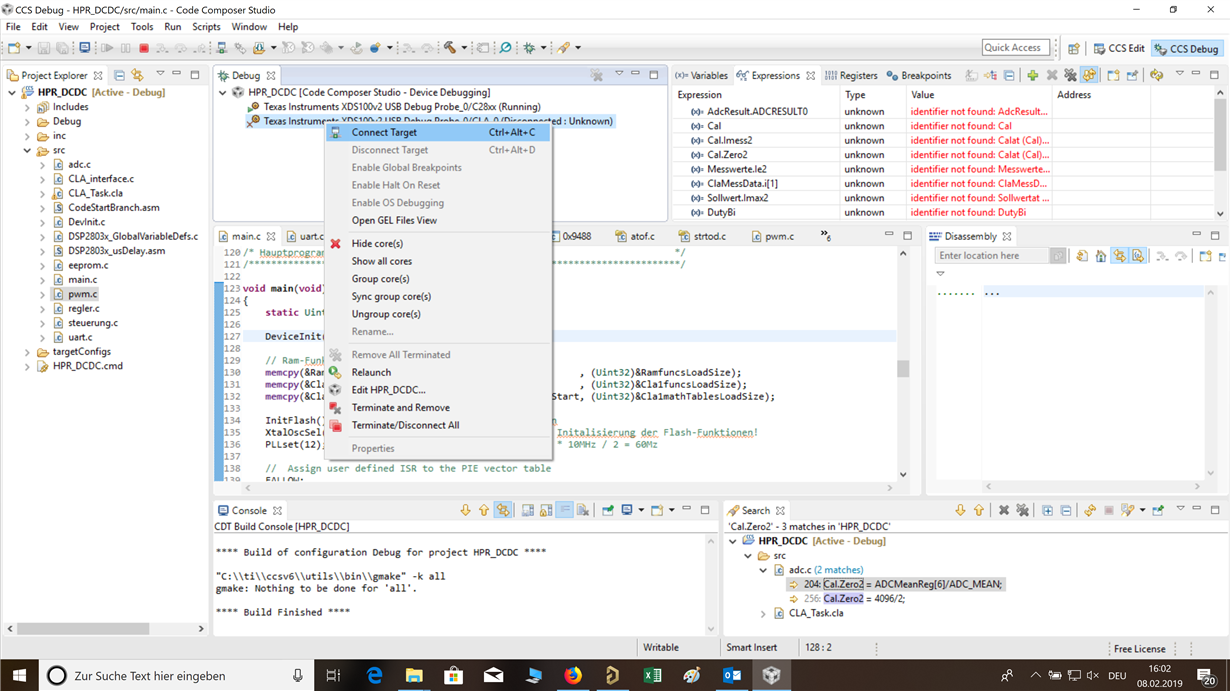Click Remove all matches icon in Search view

point(1022,510)
